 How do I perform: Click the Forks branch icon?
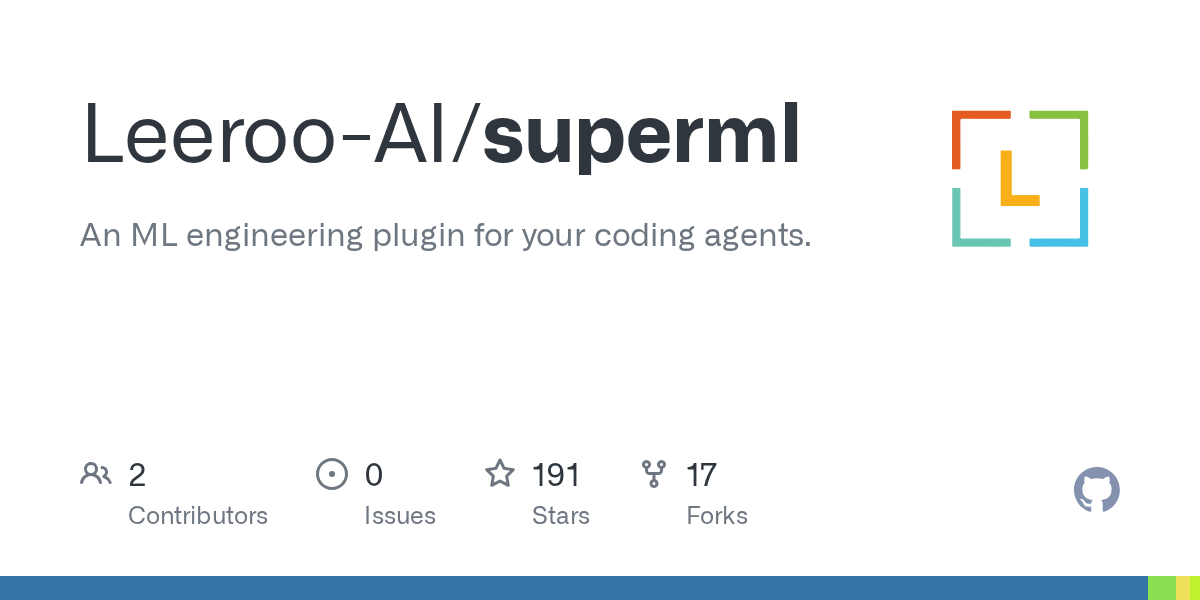coord(654,474)
